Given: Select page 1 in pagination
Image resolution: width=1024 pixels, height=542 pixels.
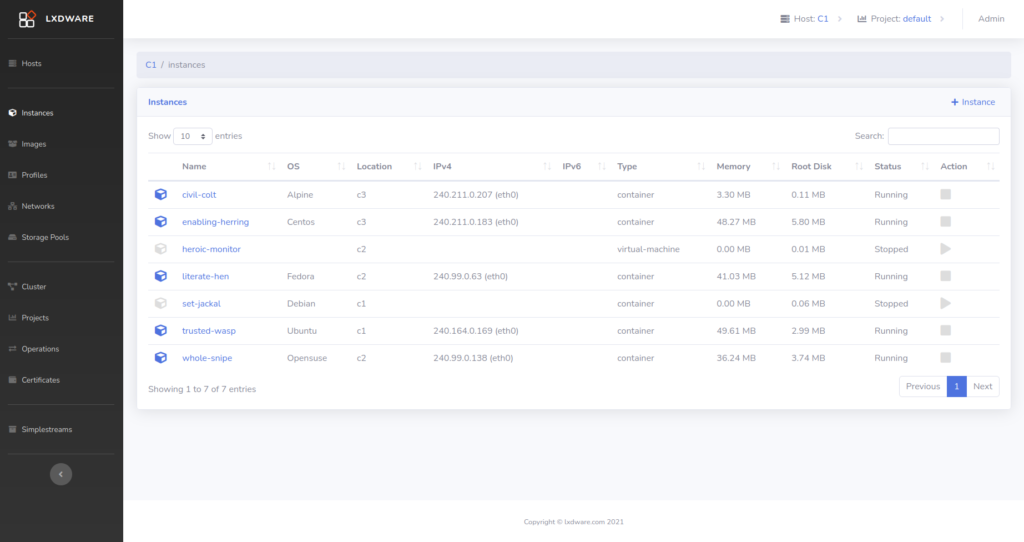Looking at the screenshot, I should coord(957,387).
